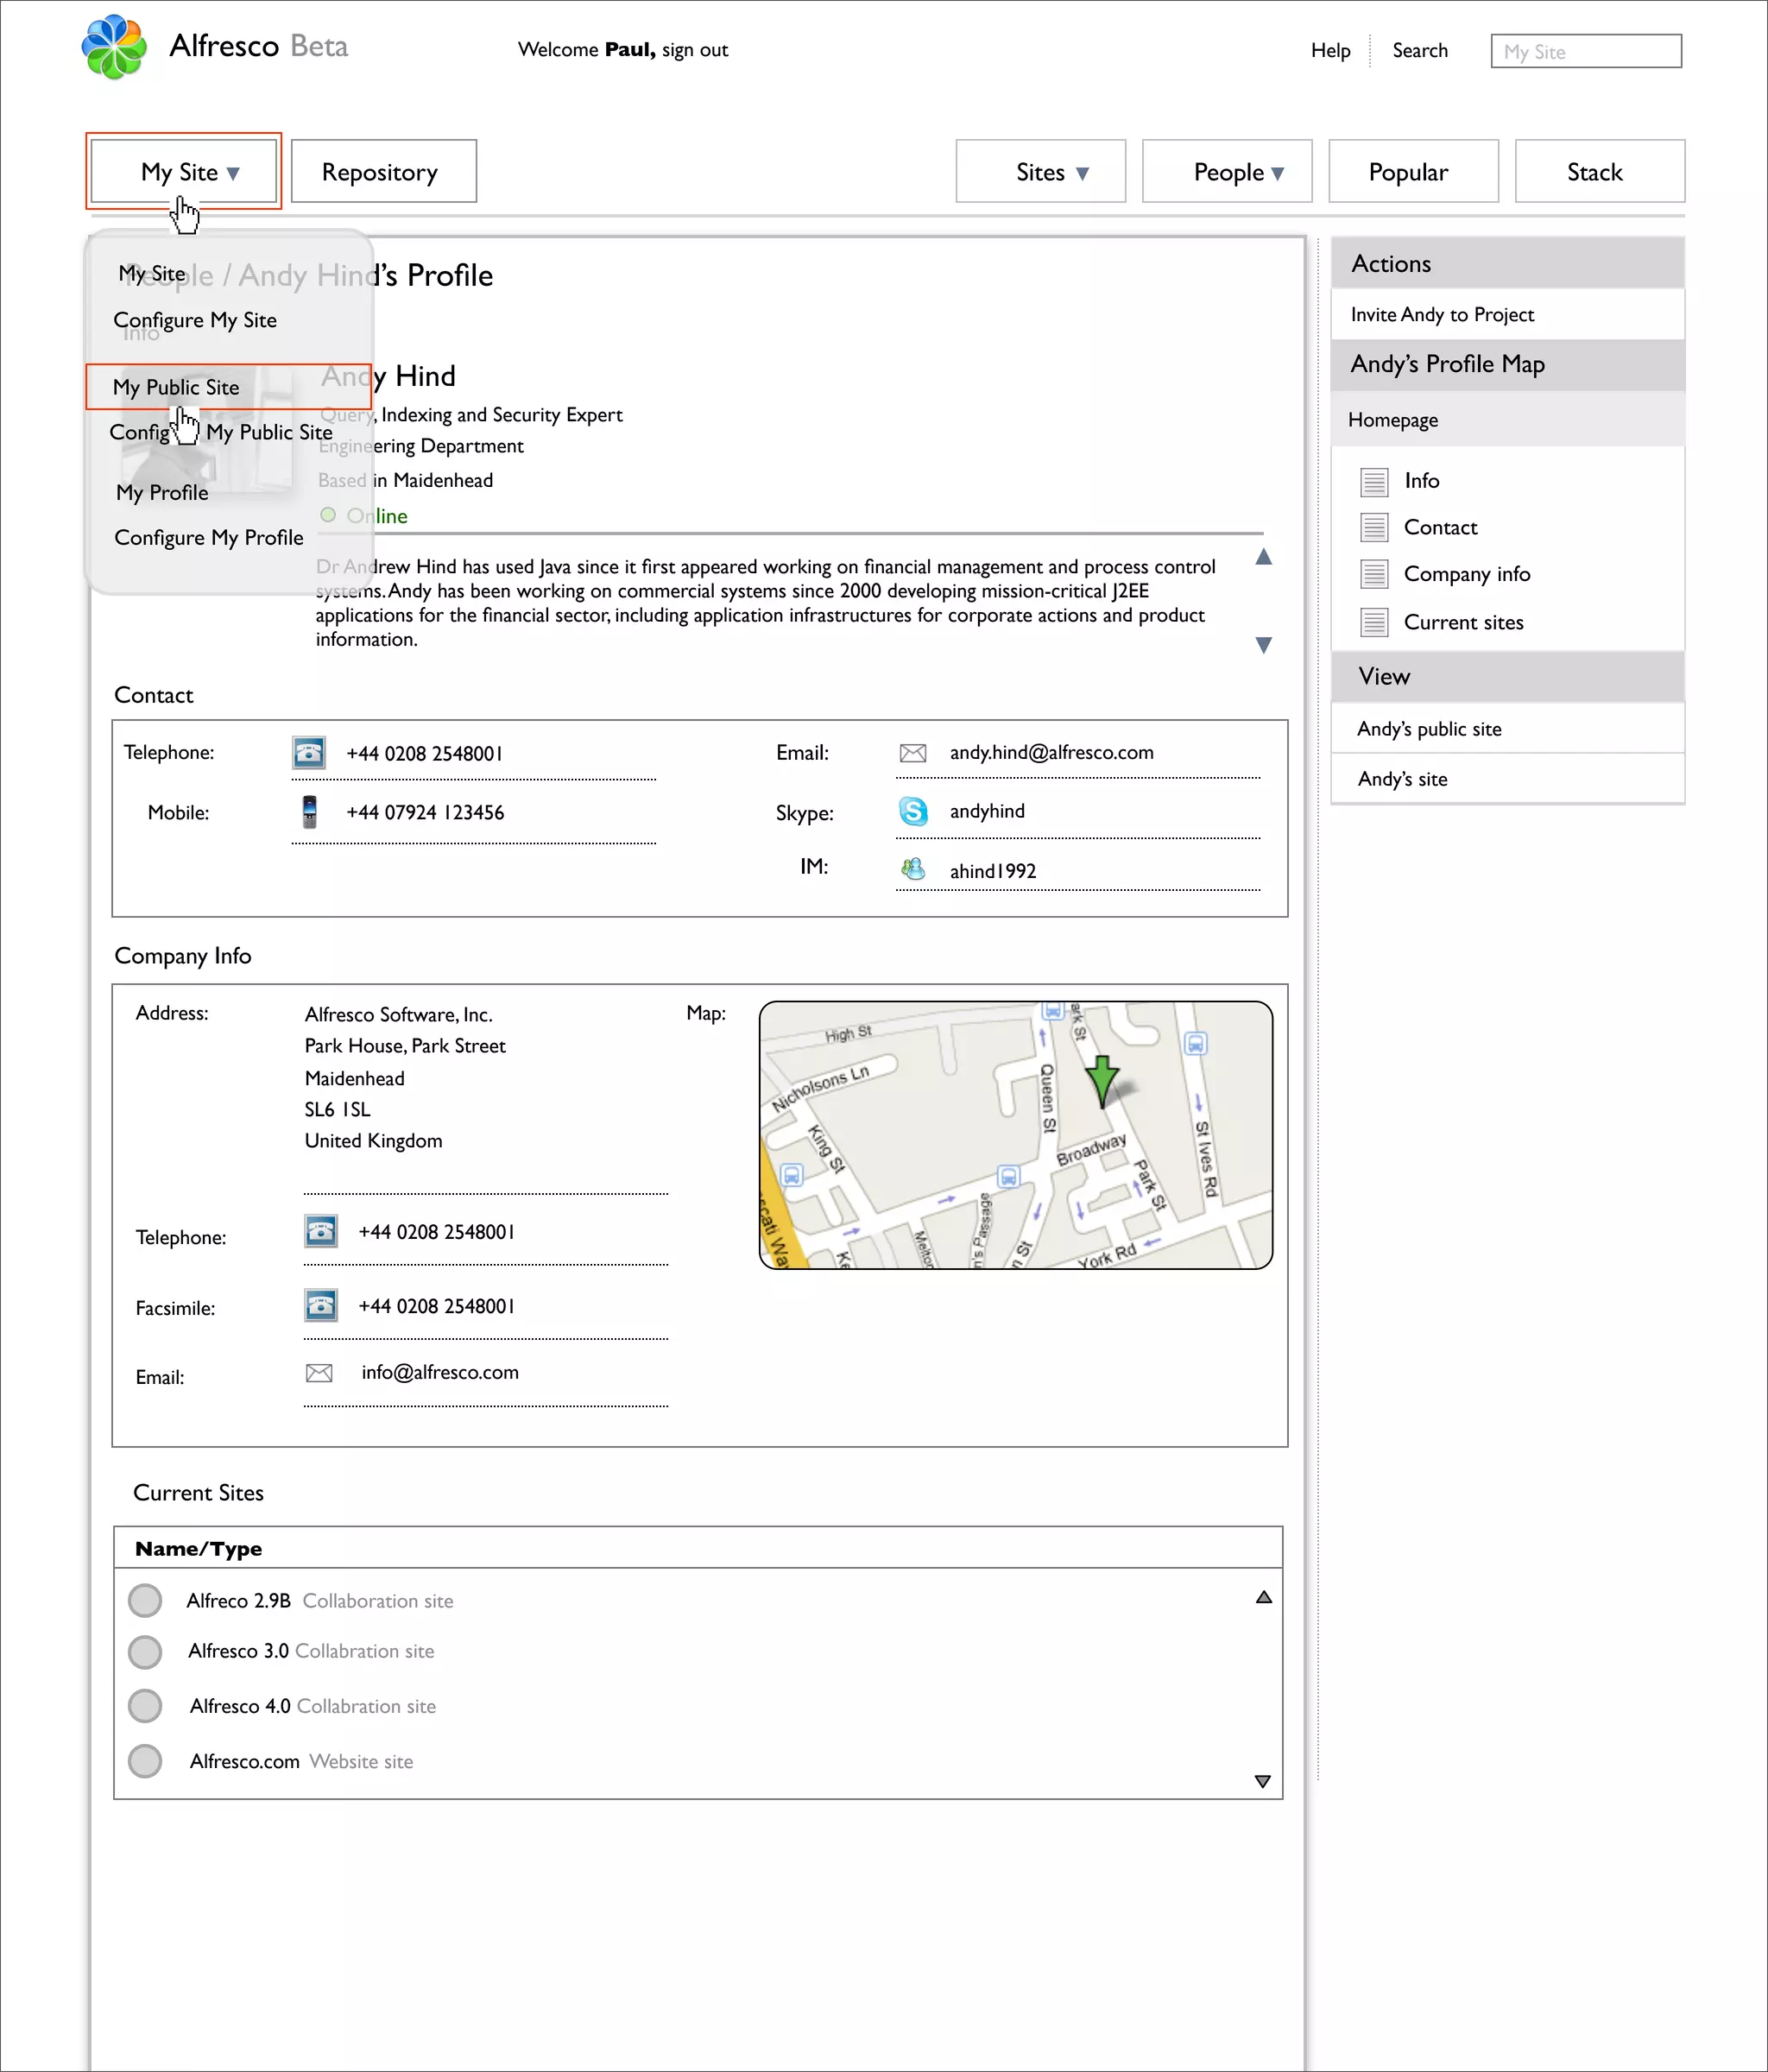This screenshot has height=2072, width=1768.
Task: Click the document icon next to Contact
Action: coord(1374,527)
